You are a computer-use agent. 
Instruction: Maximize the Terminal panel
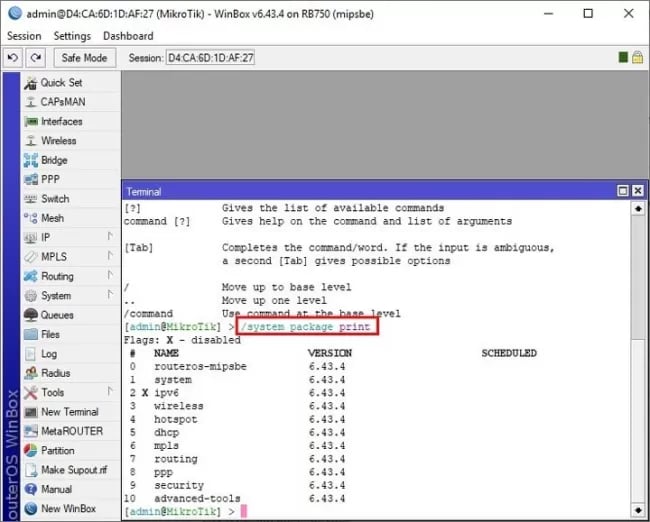point(623,191)
